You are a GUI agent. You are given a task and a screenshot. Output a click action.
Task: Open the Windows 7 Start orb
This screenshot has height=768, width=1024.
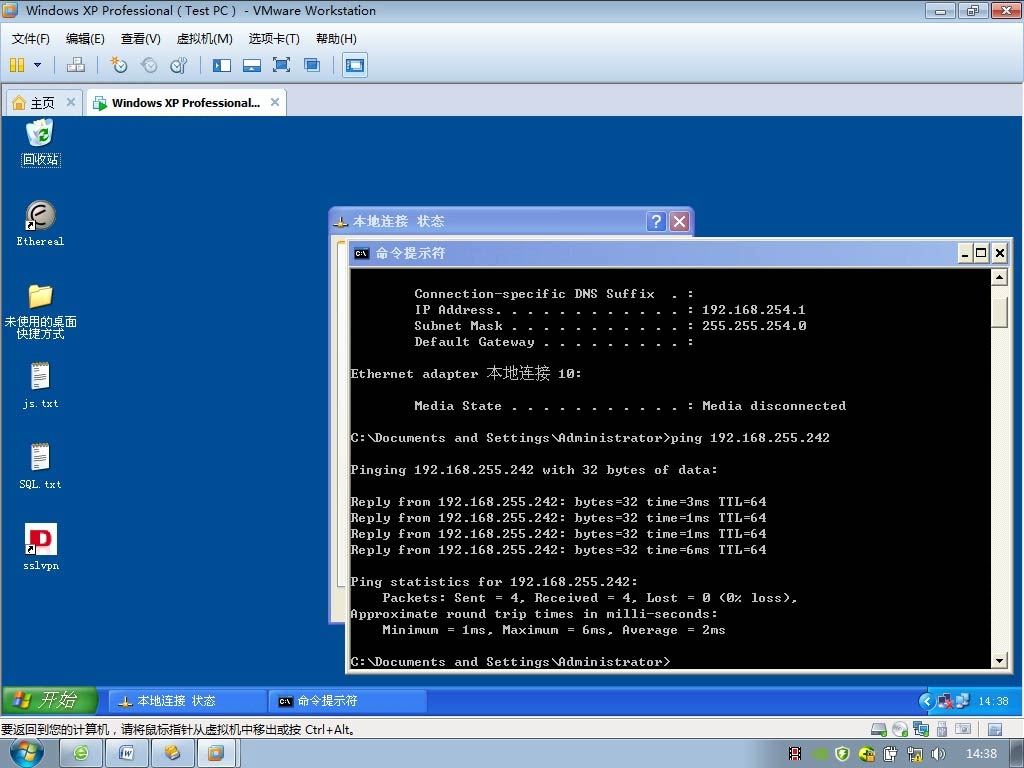coord(26,754)
